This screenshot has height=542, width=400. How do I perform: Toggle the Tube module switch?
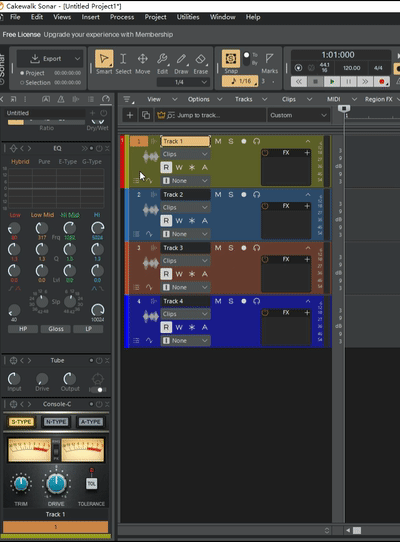[98, 390]
